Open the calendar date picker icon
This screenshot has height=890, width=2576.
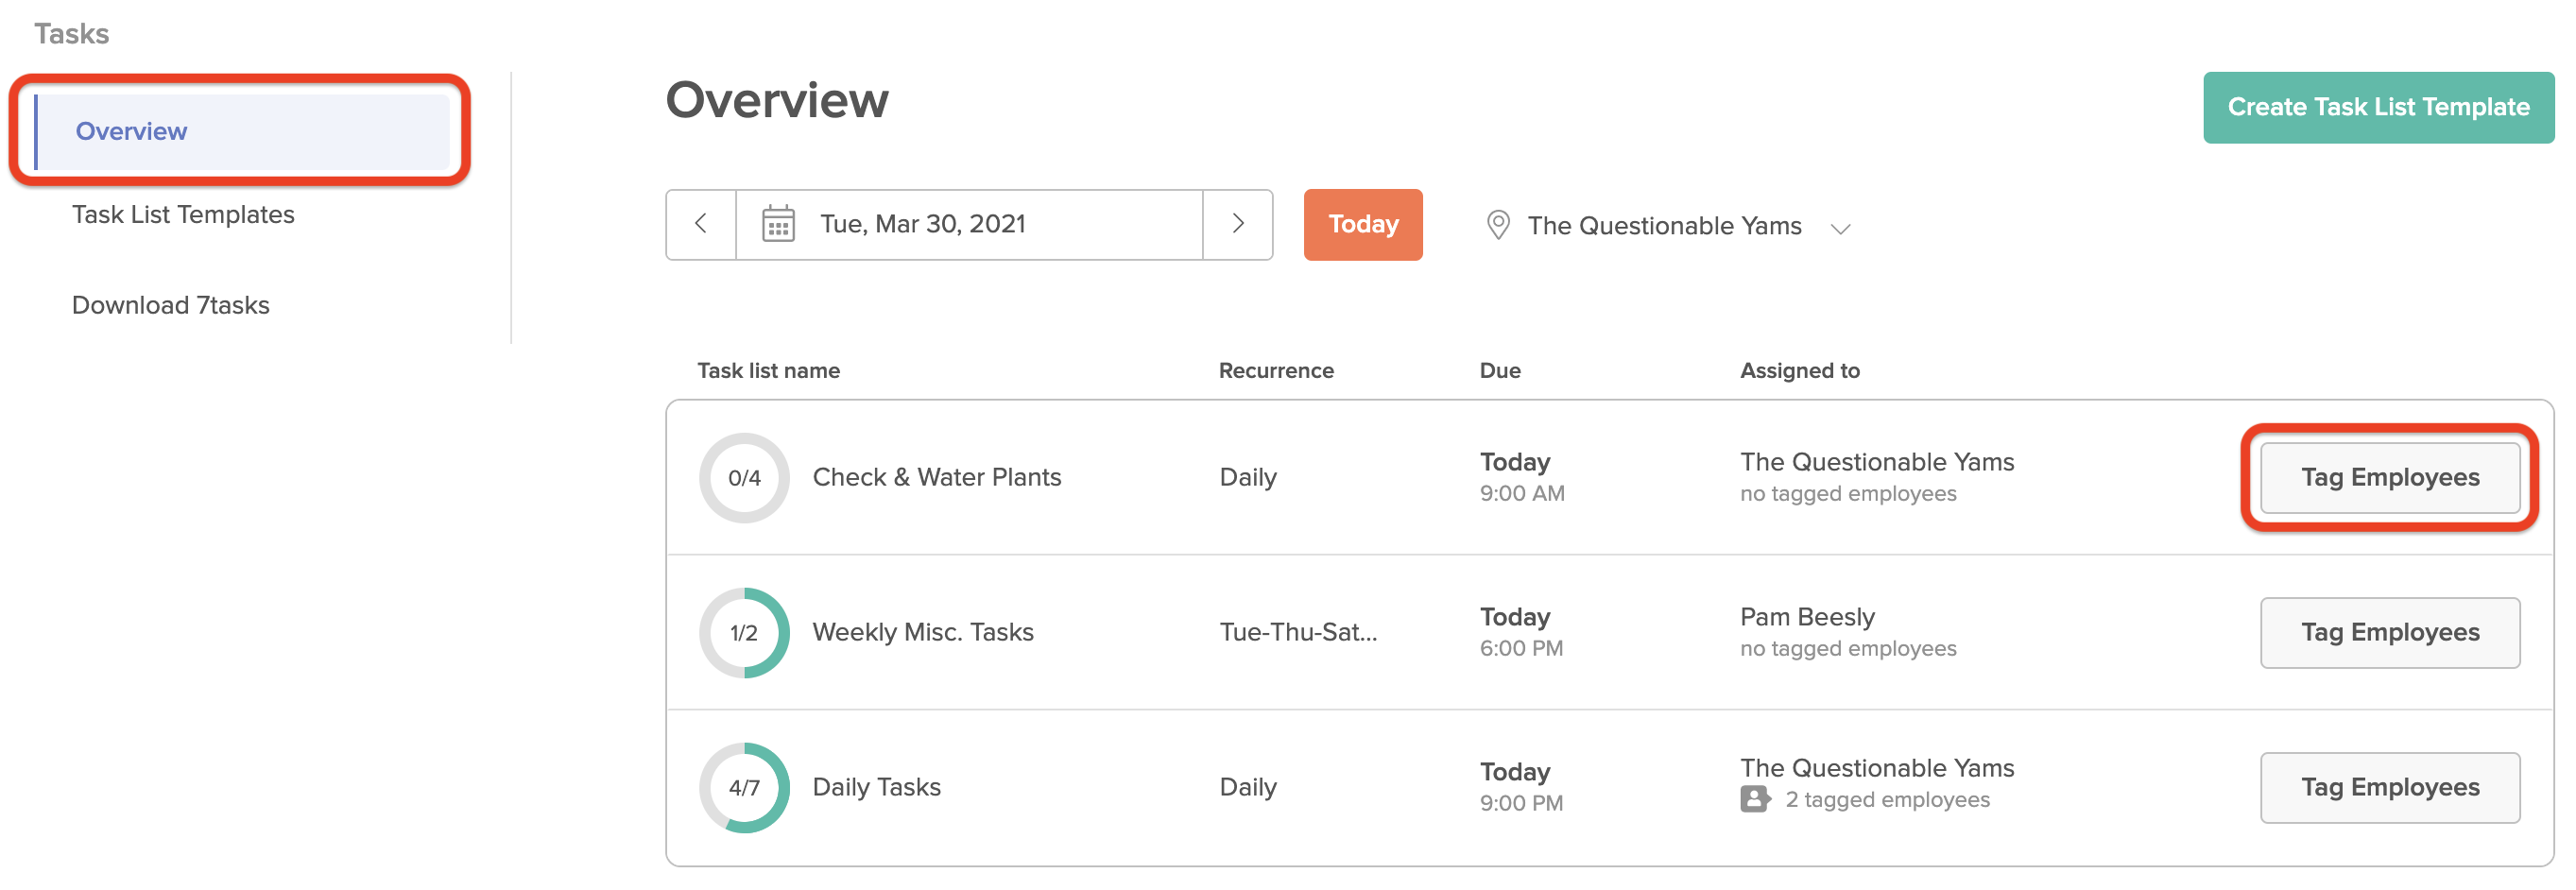(x=778, y=224)
